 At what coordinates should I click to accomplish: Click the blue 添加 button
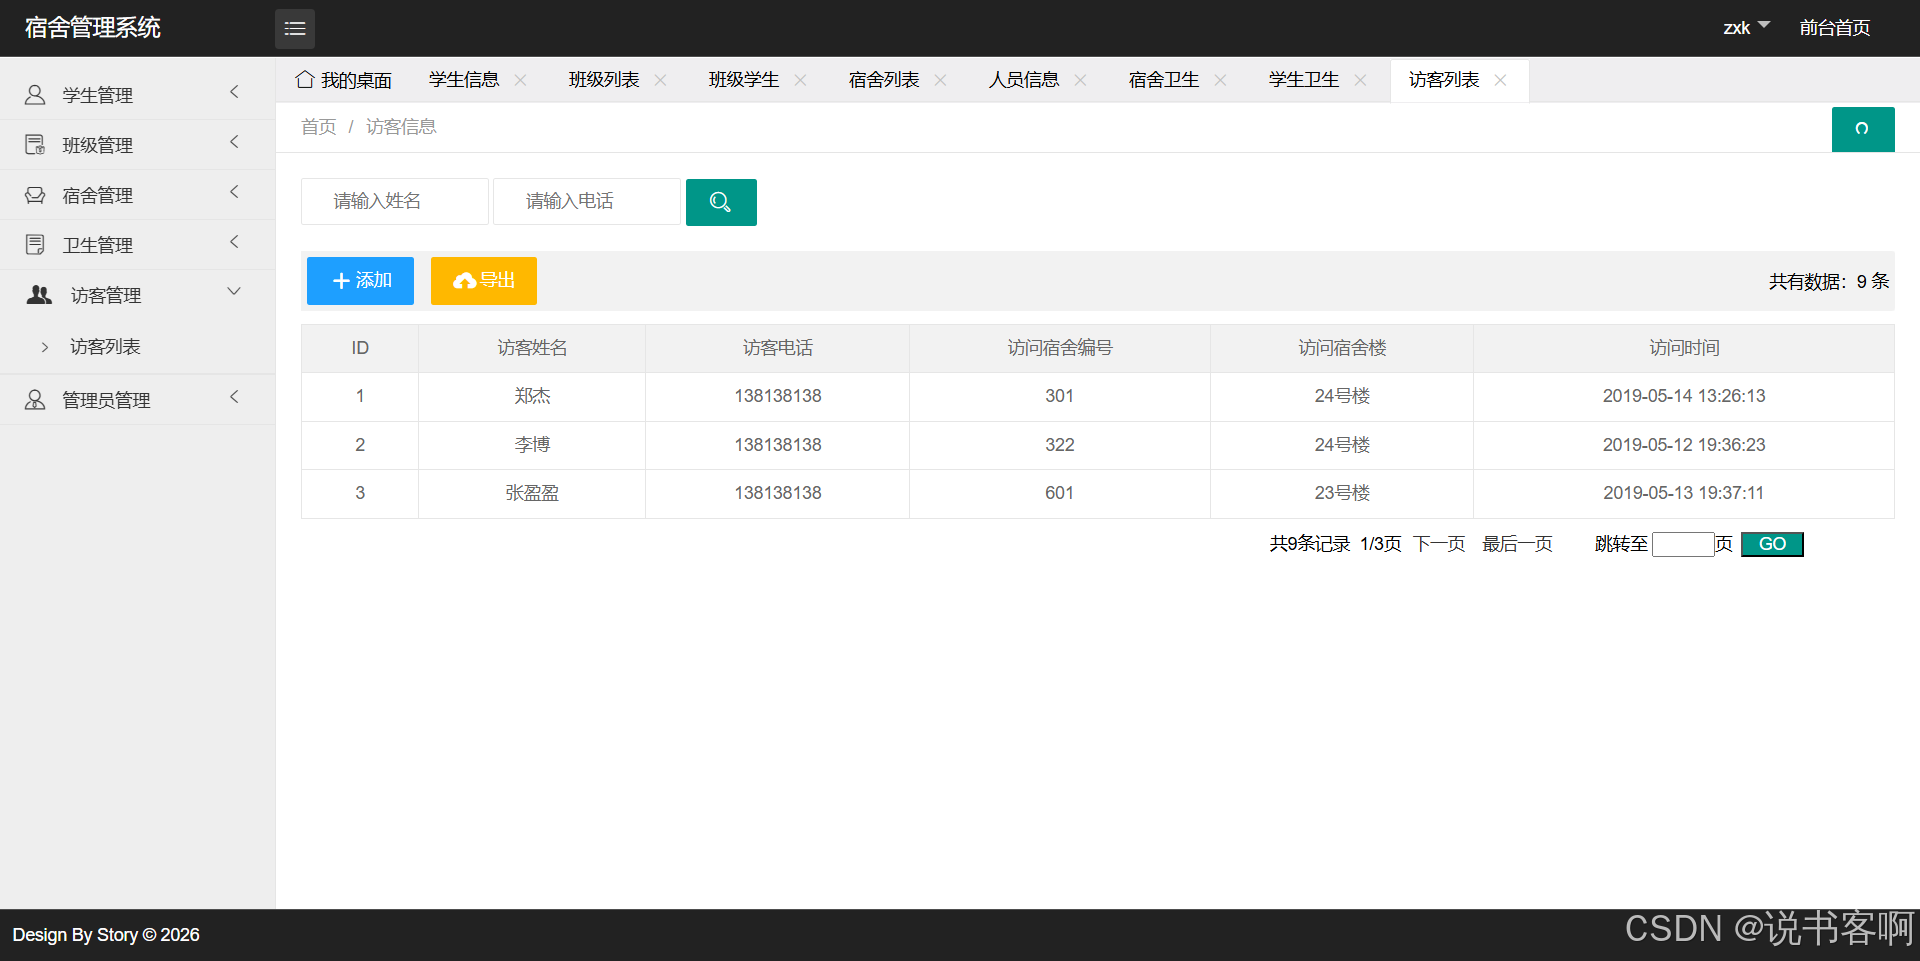pos(360,281)
